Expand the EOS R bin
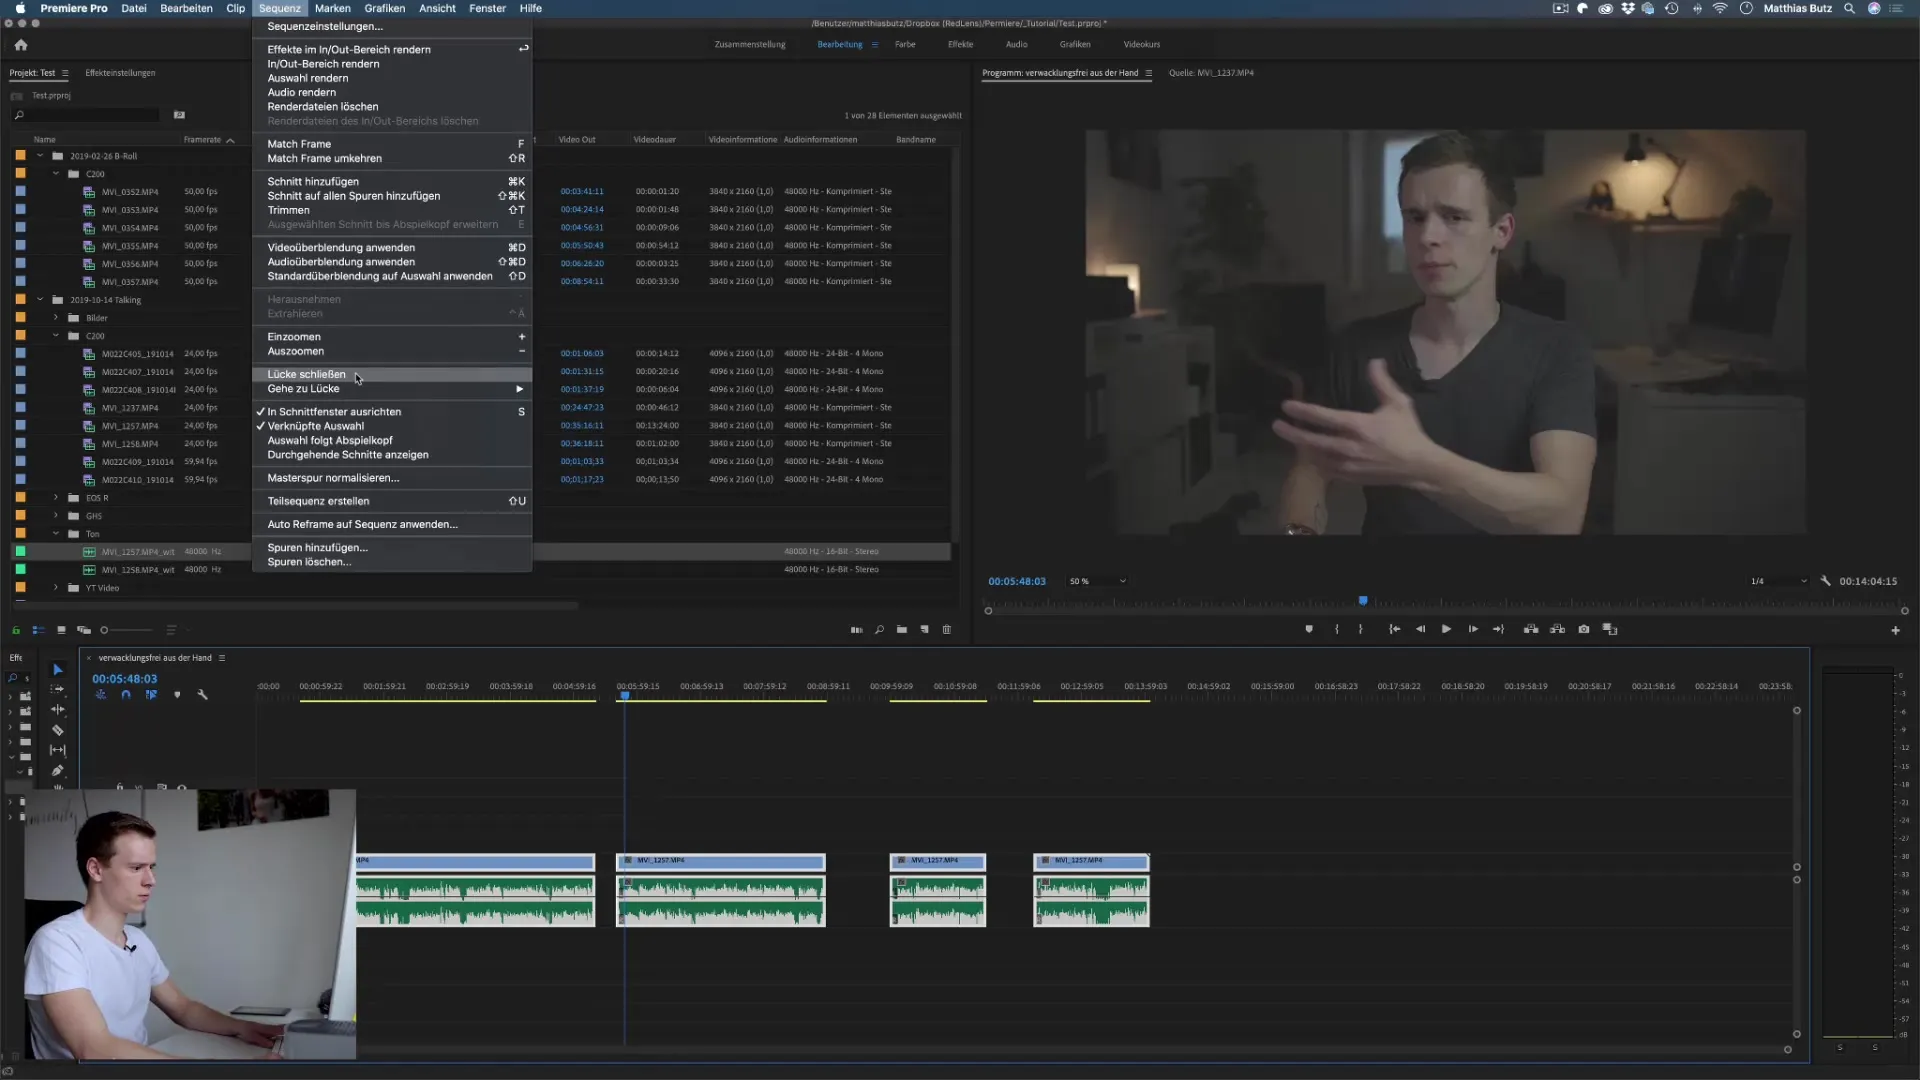 coord(56,498)
